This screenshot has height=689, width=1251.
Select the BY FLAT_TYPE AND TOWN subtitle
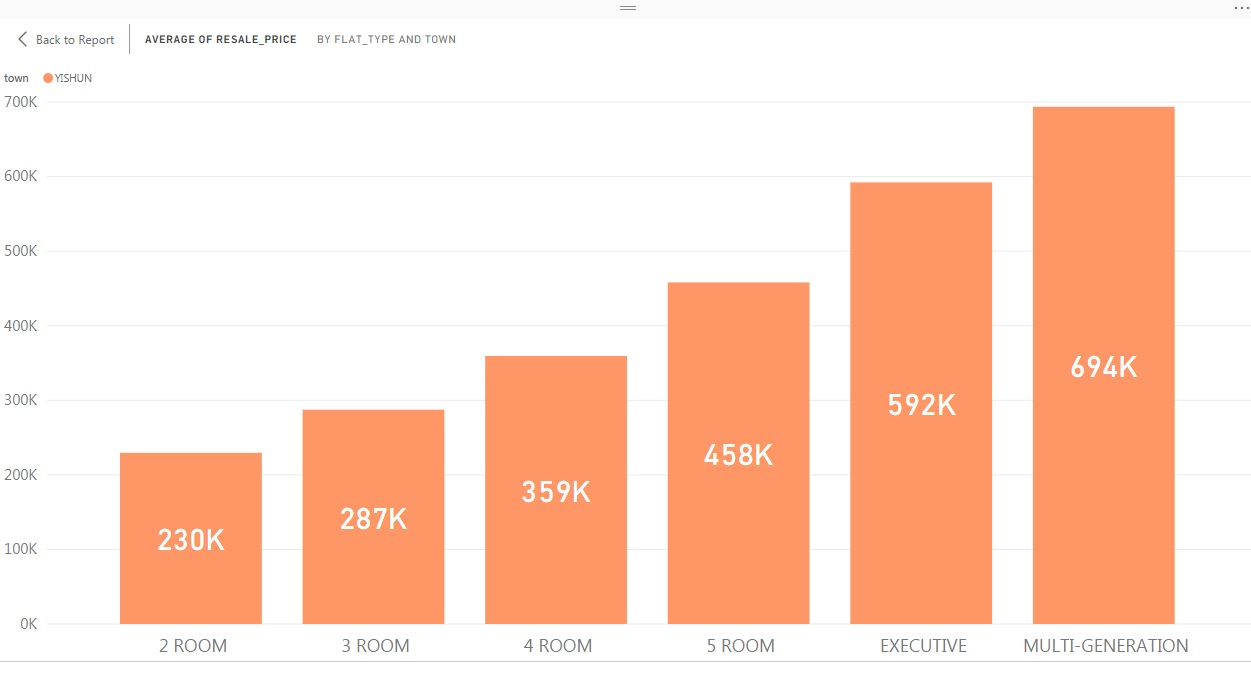pos(386,39)
